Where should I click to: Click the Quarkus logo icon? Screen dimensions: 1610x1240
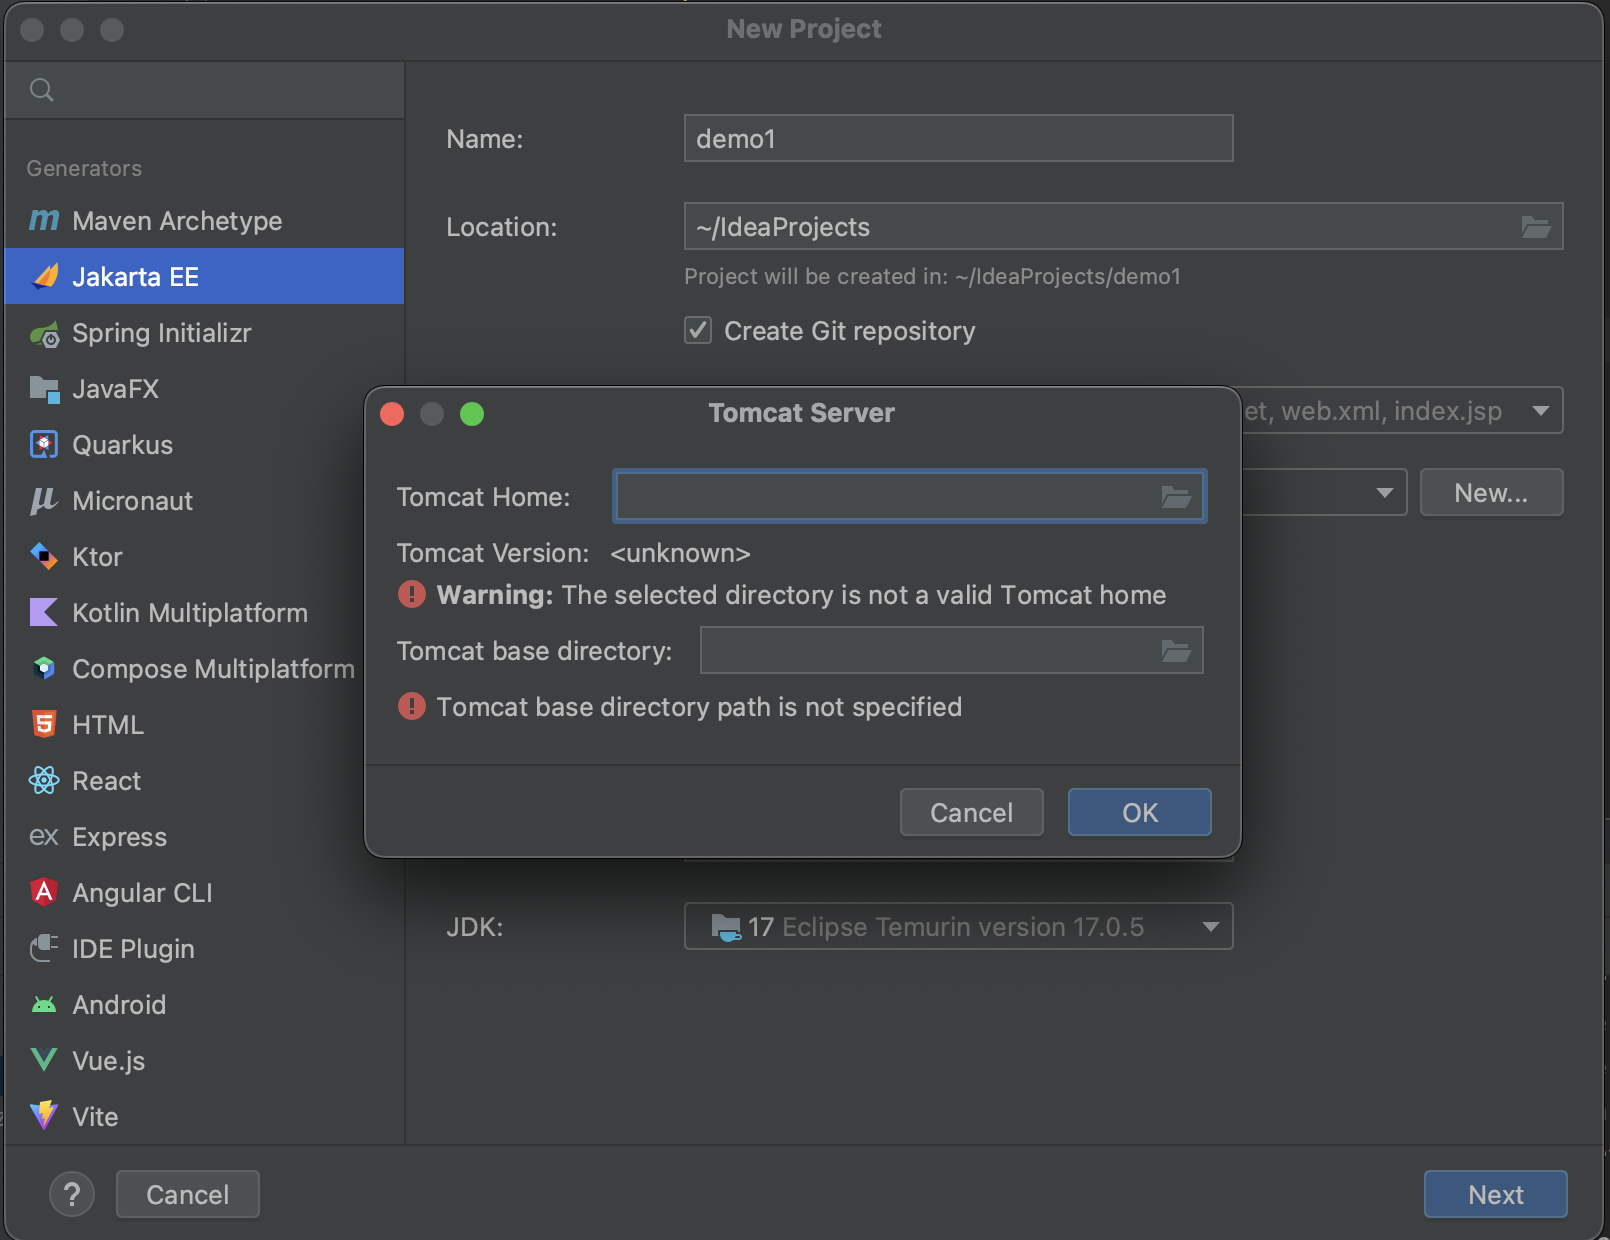[x=44, y=444]
